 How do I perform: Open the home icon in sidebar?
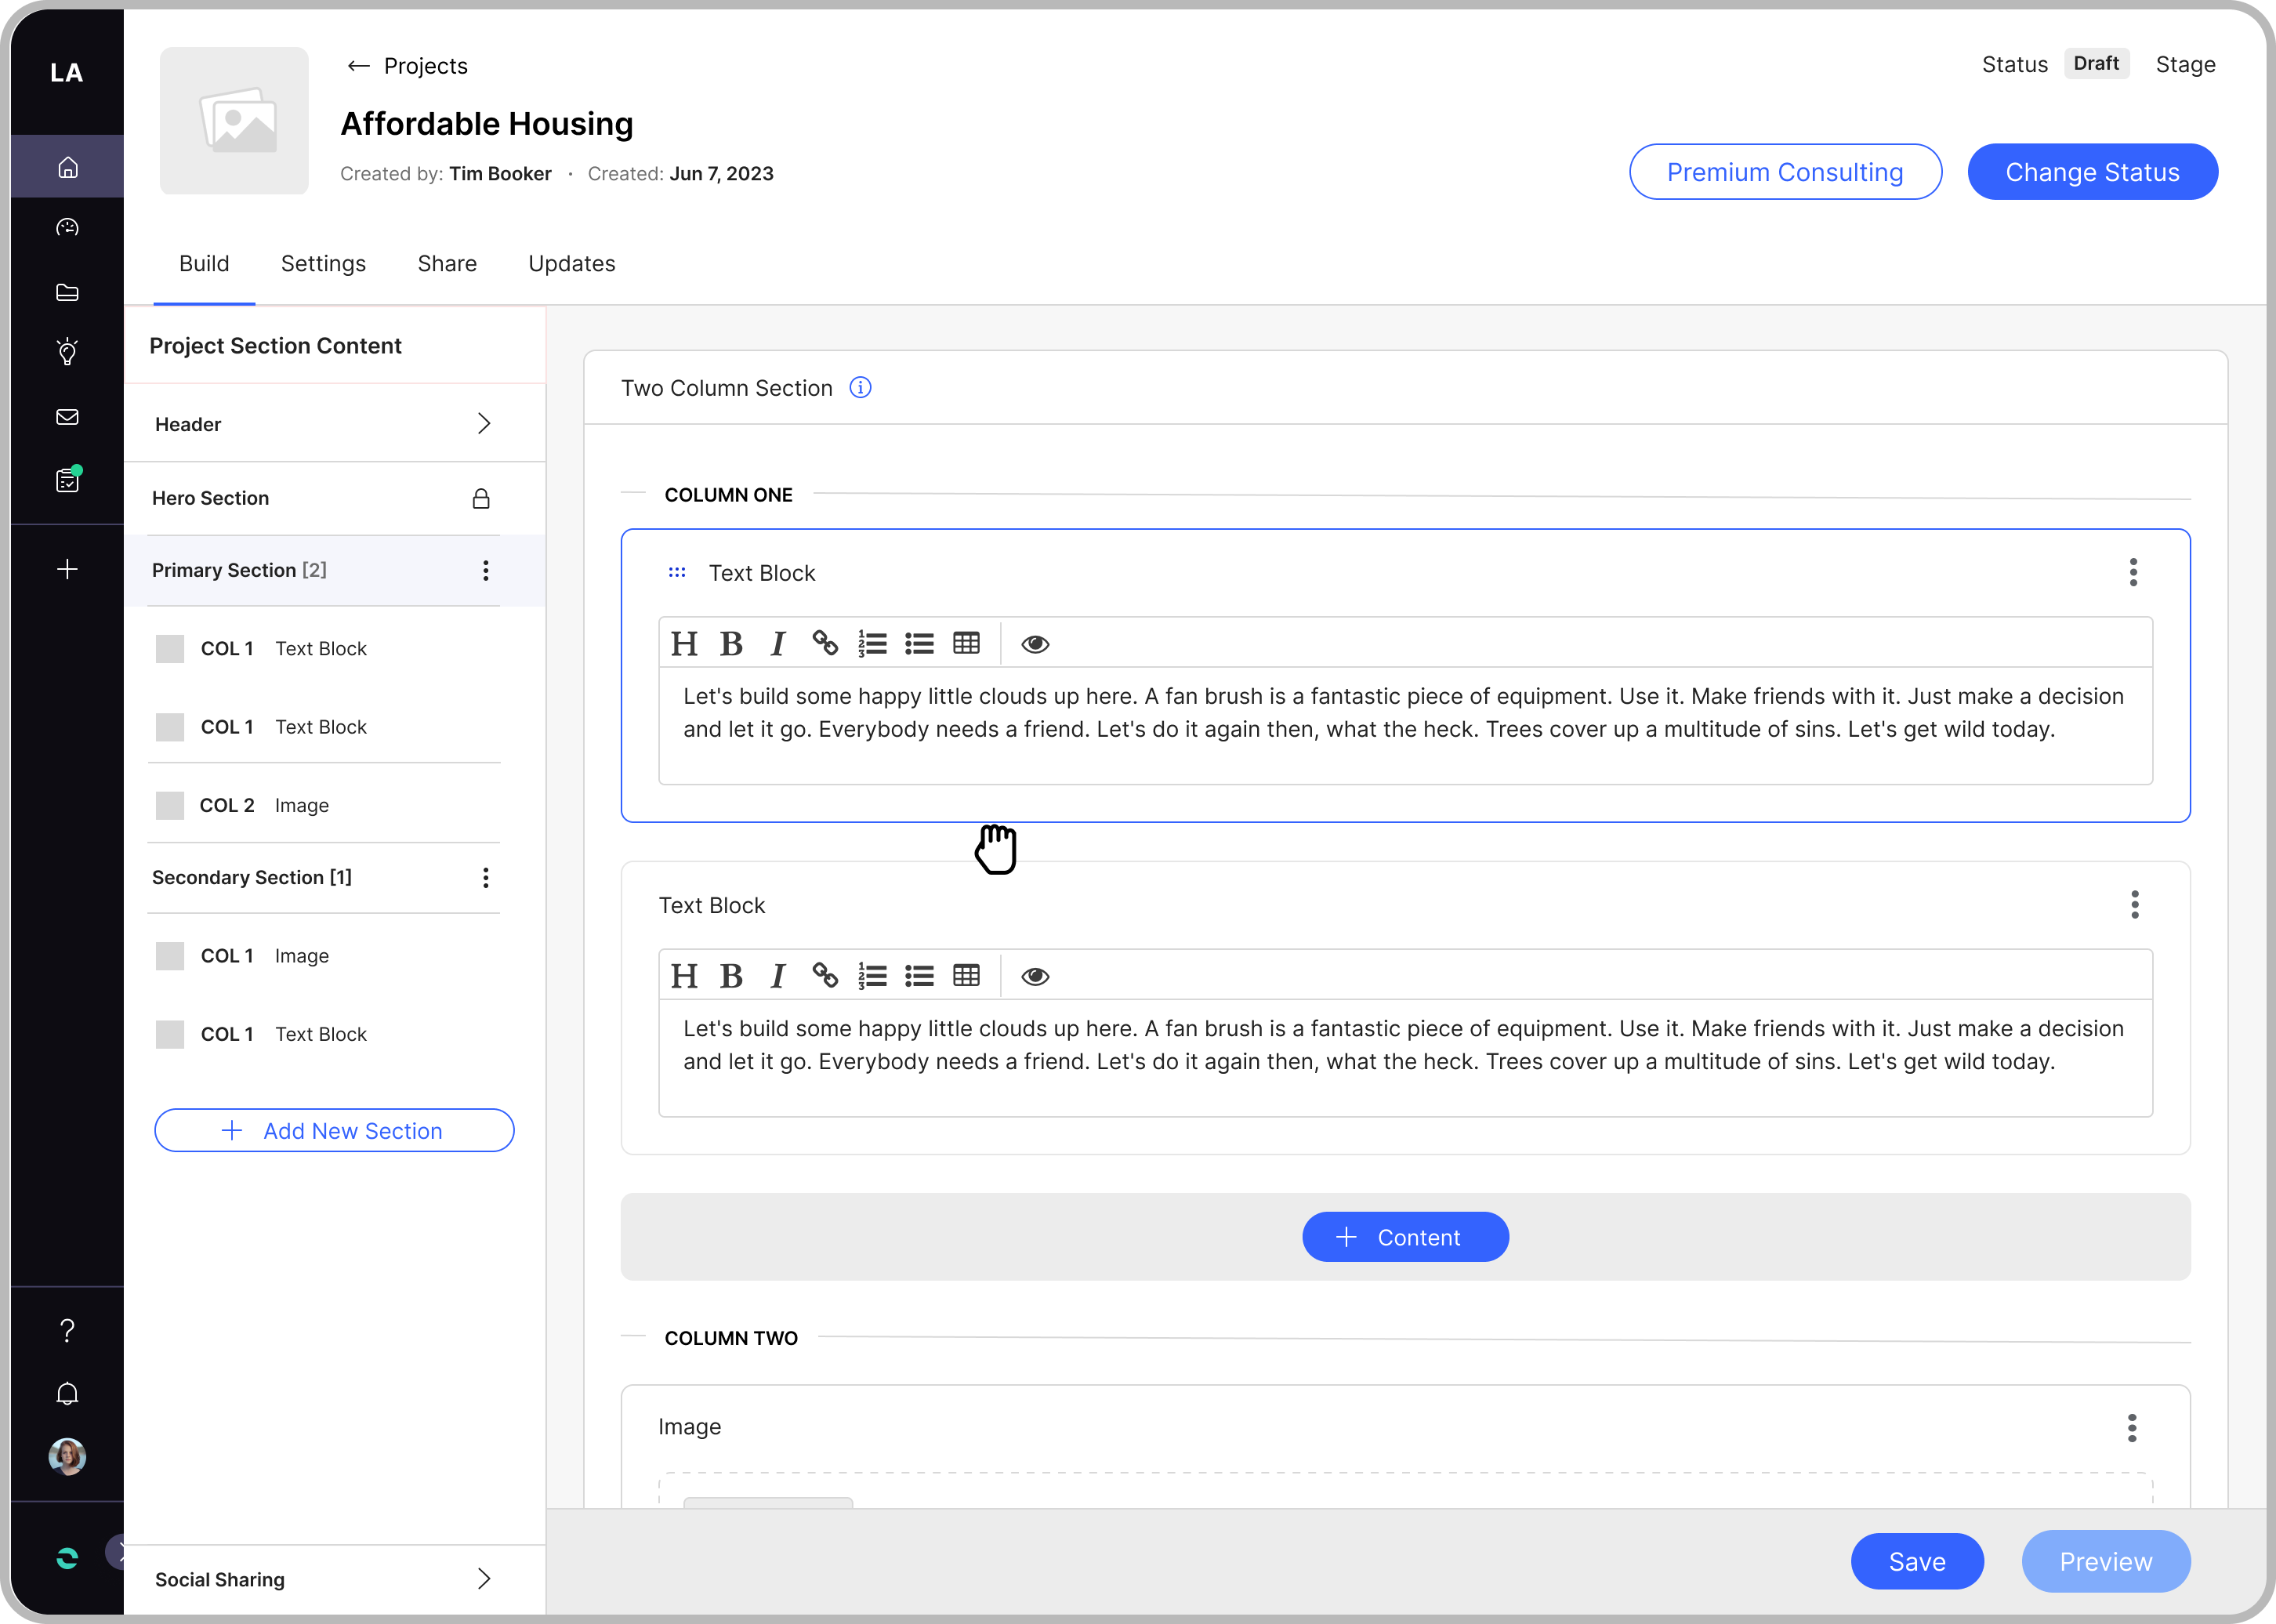(67, 167)
